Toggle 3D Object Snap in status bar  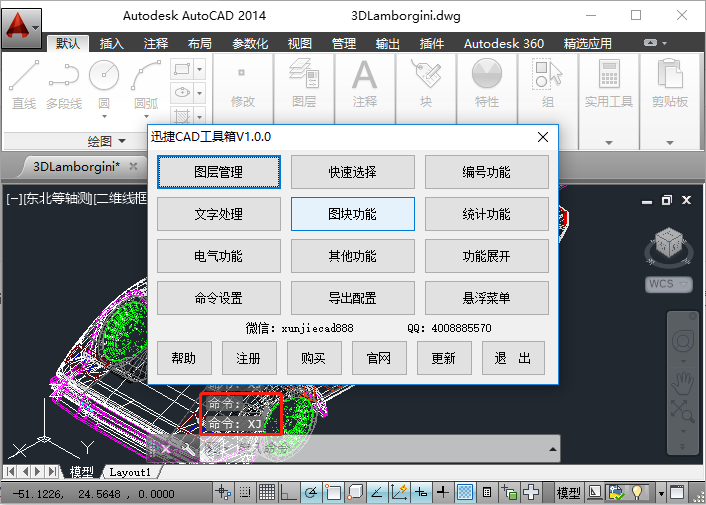pos(355,493)
